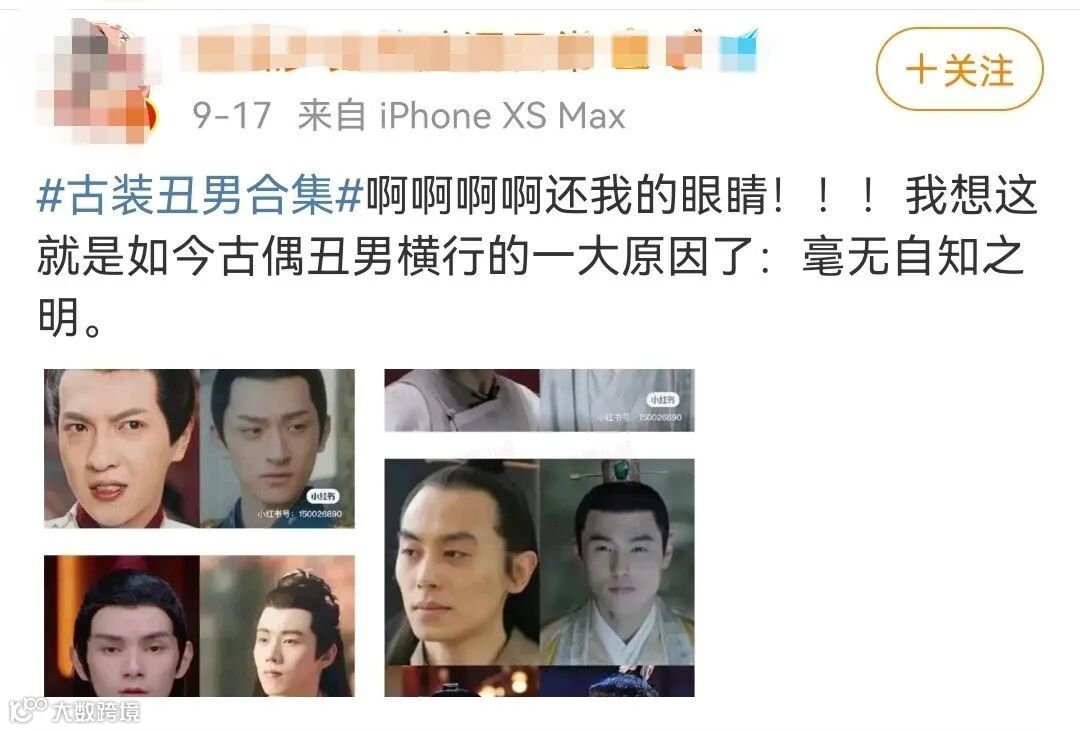Open the #古装丑男合集# hashtag topic
Screen dimensions: 1080x731
click(200, 196)
